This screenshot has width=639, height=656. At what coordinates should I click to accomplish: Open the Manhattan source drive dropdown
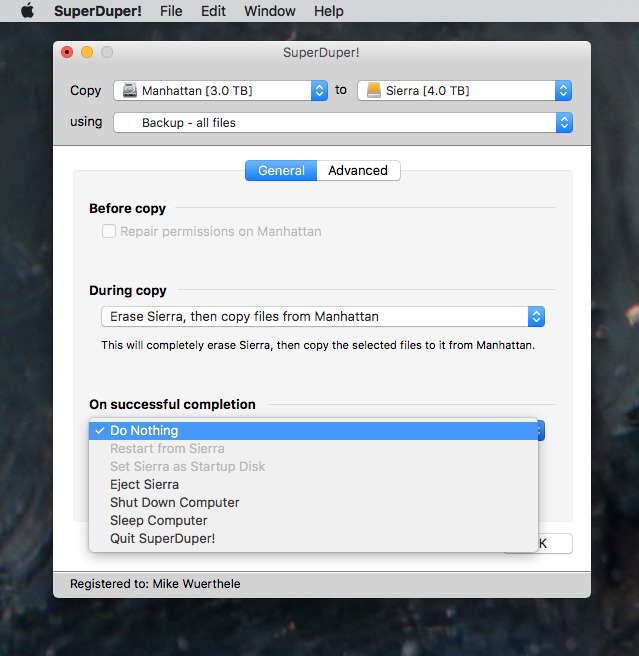[x=220, y=90]
